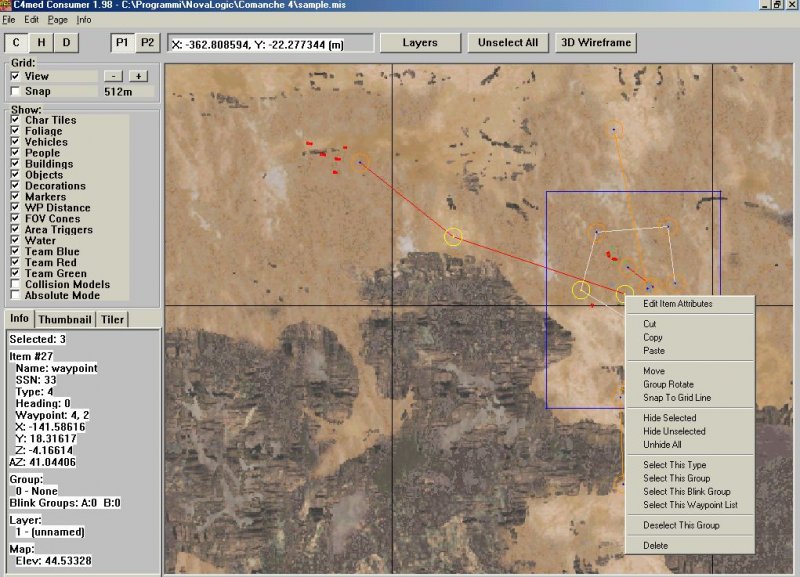
Task: Enable the grid Snap checkbox
Action: [x=15, y=92]
